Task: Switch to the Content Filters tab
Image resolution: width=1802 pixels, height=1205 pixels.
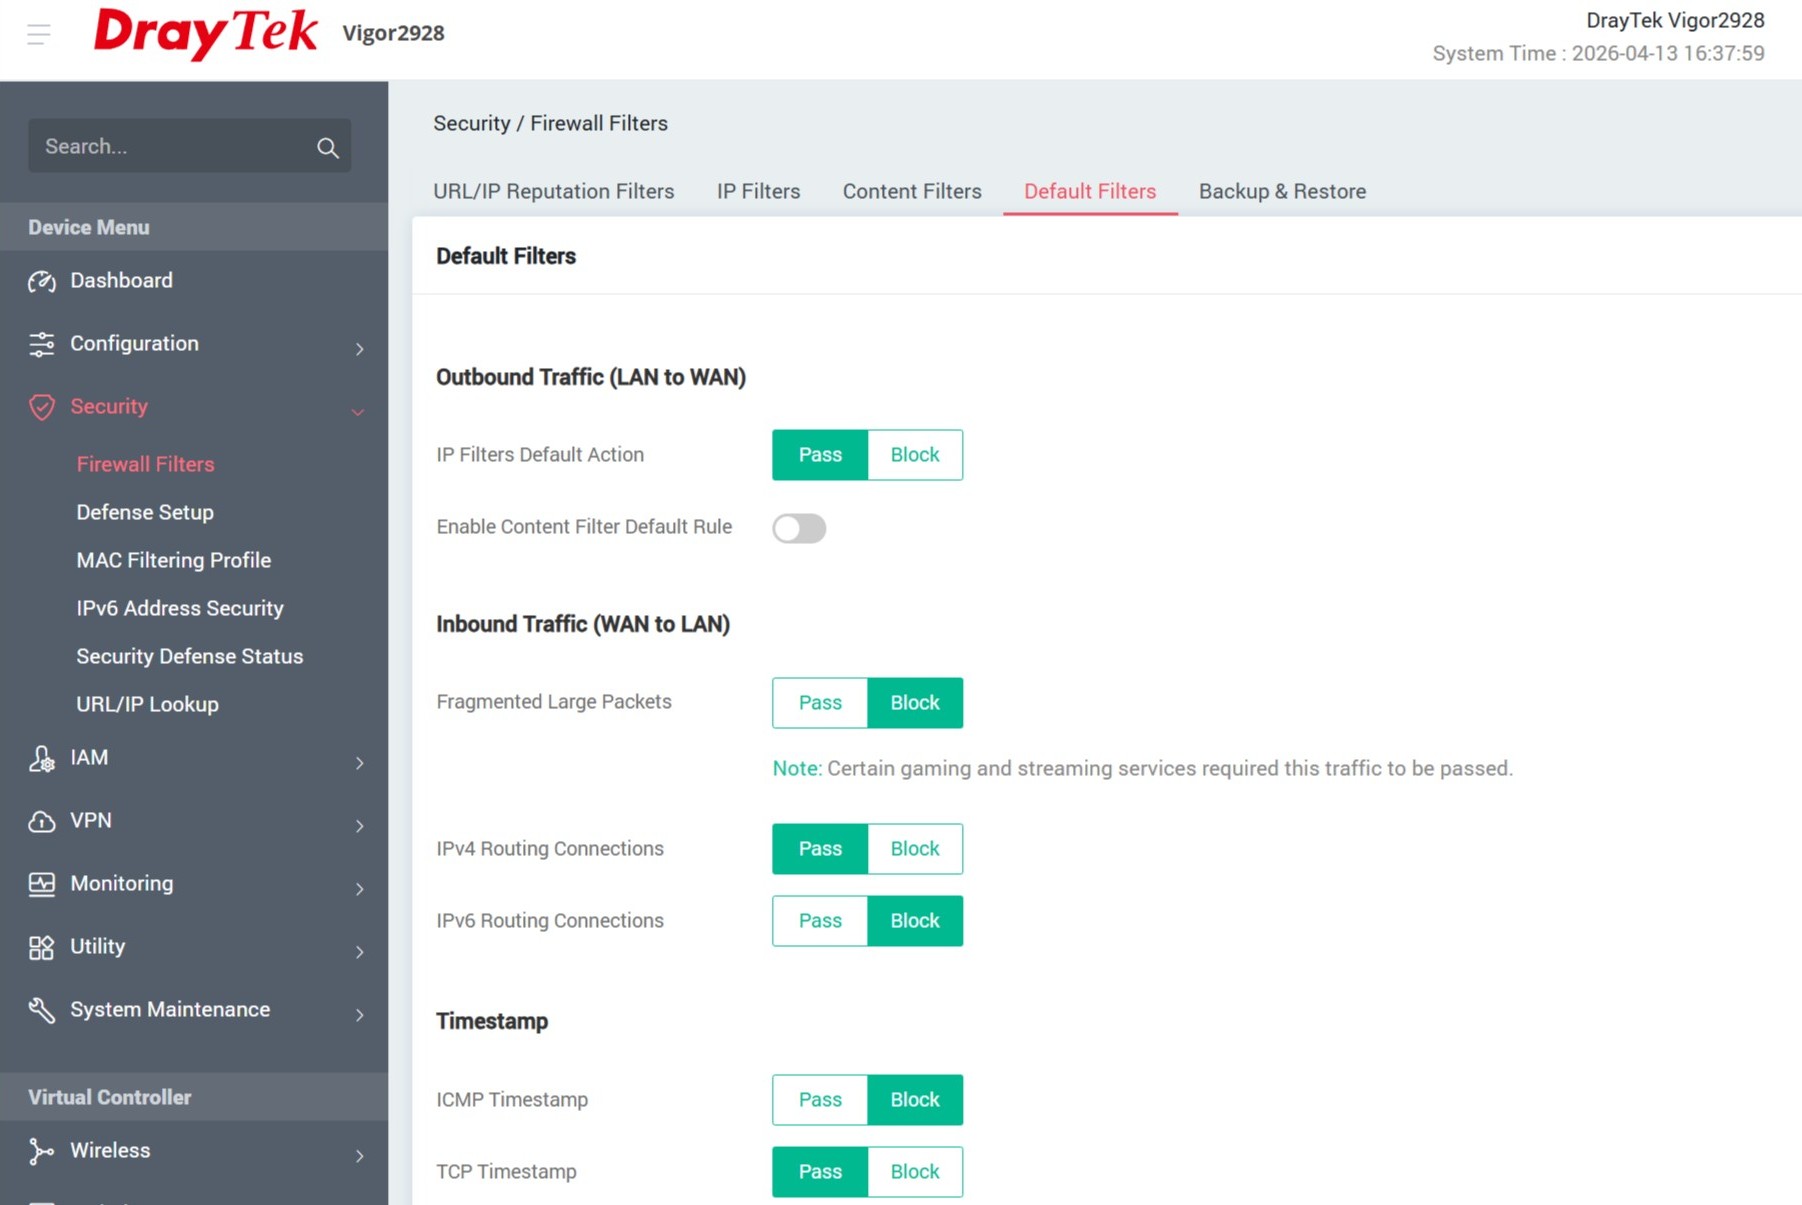Action: pyautogui.click(x=911, y=191)
